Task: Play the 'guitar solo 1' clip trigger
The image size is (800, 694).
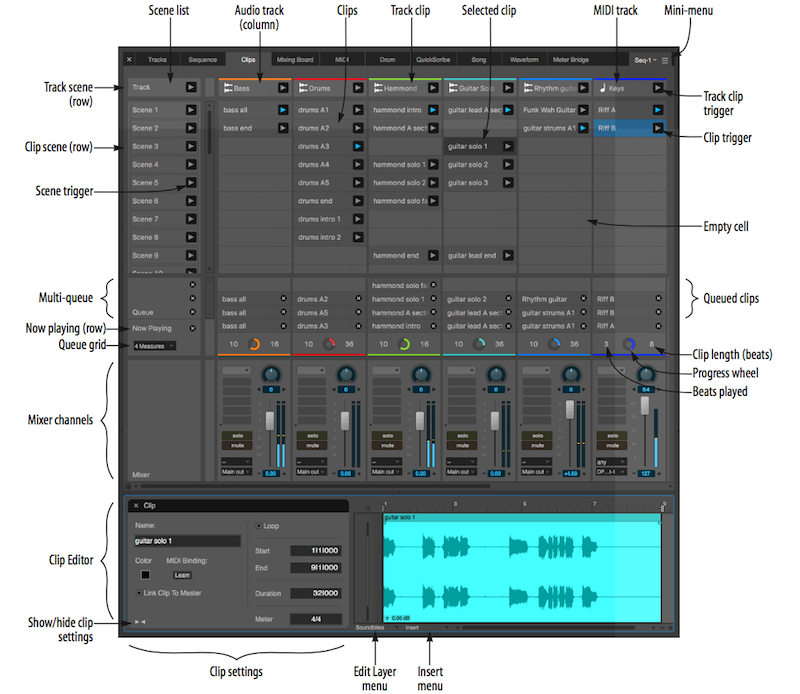Action: [508, 146]
